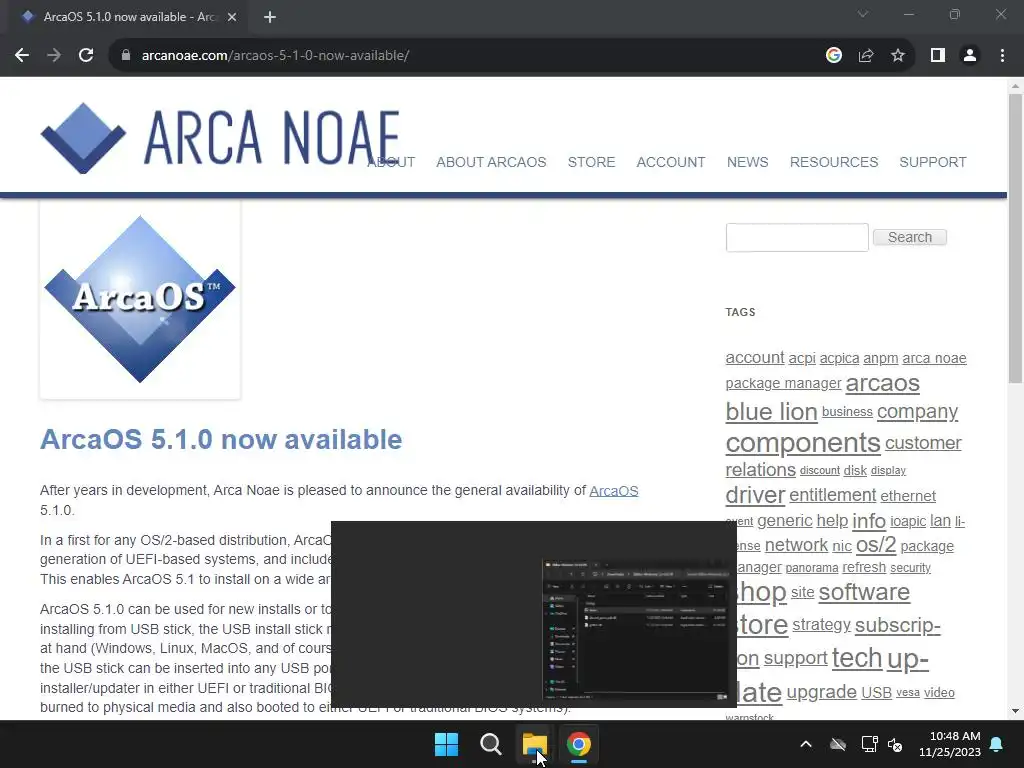Viewport: 1024px width, 768px height.
Task: Open the ACCOUNT menu
Action: [x=671, y=162]
